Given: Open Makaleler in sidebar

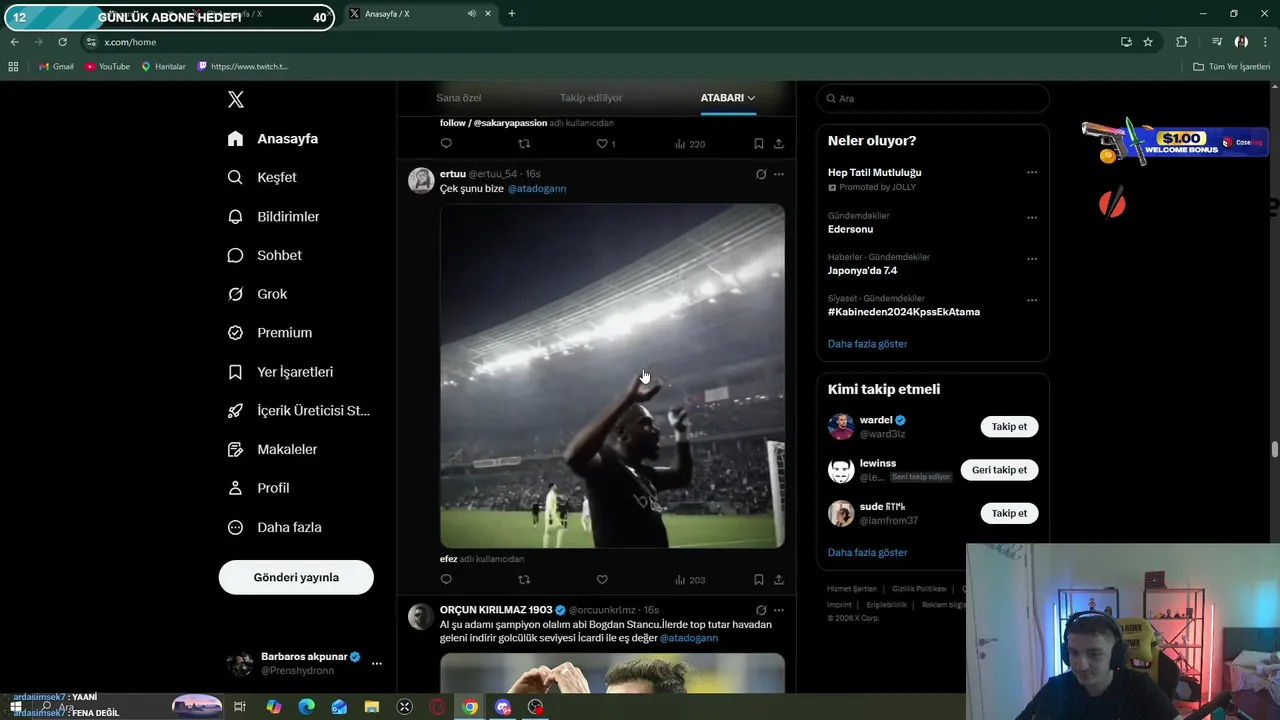Looking at the screenshot, I should pos(272,450).
